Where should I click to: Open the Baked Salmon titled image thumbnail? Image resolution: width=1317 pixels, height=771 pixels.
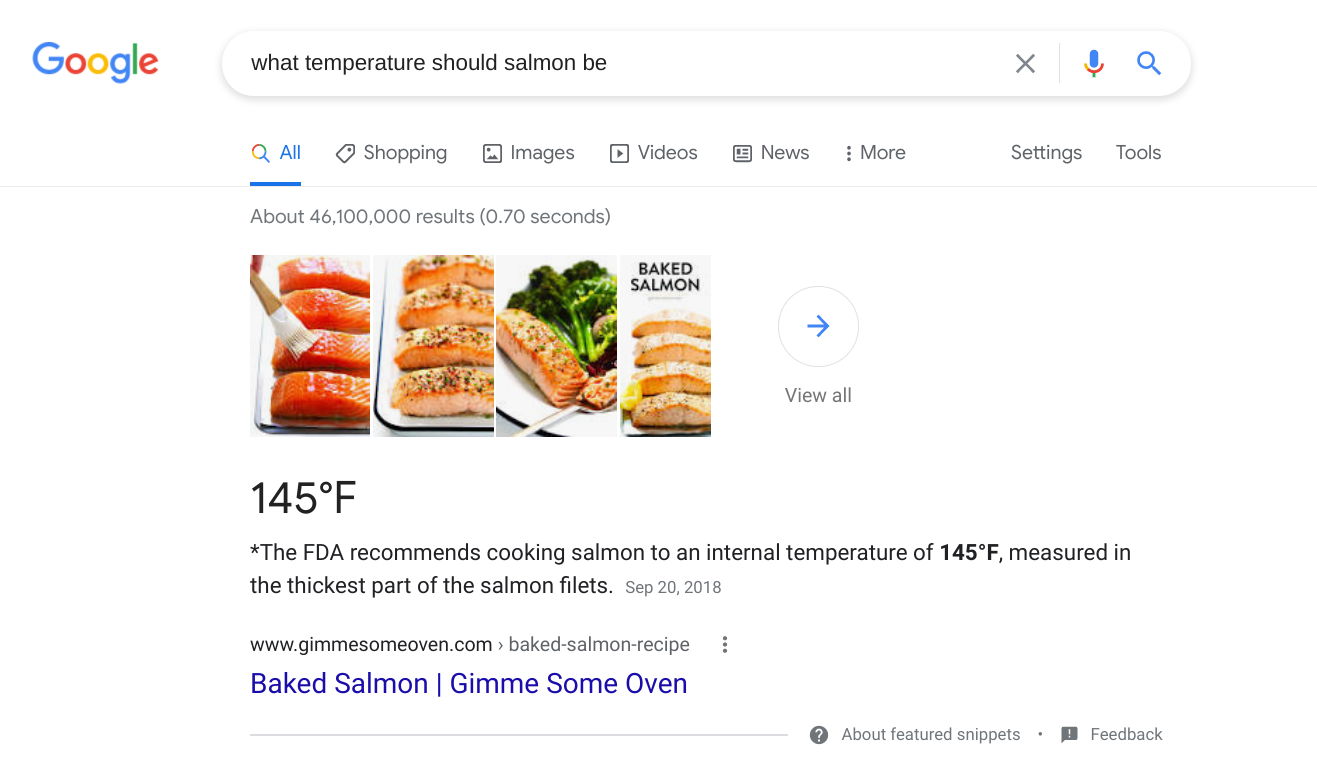click(x=666, y=346)
